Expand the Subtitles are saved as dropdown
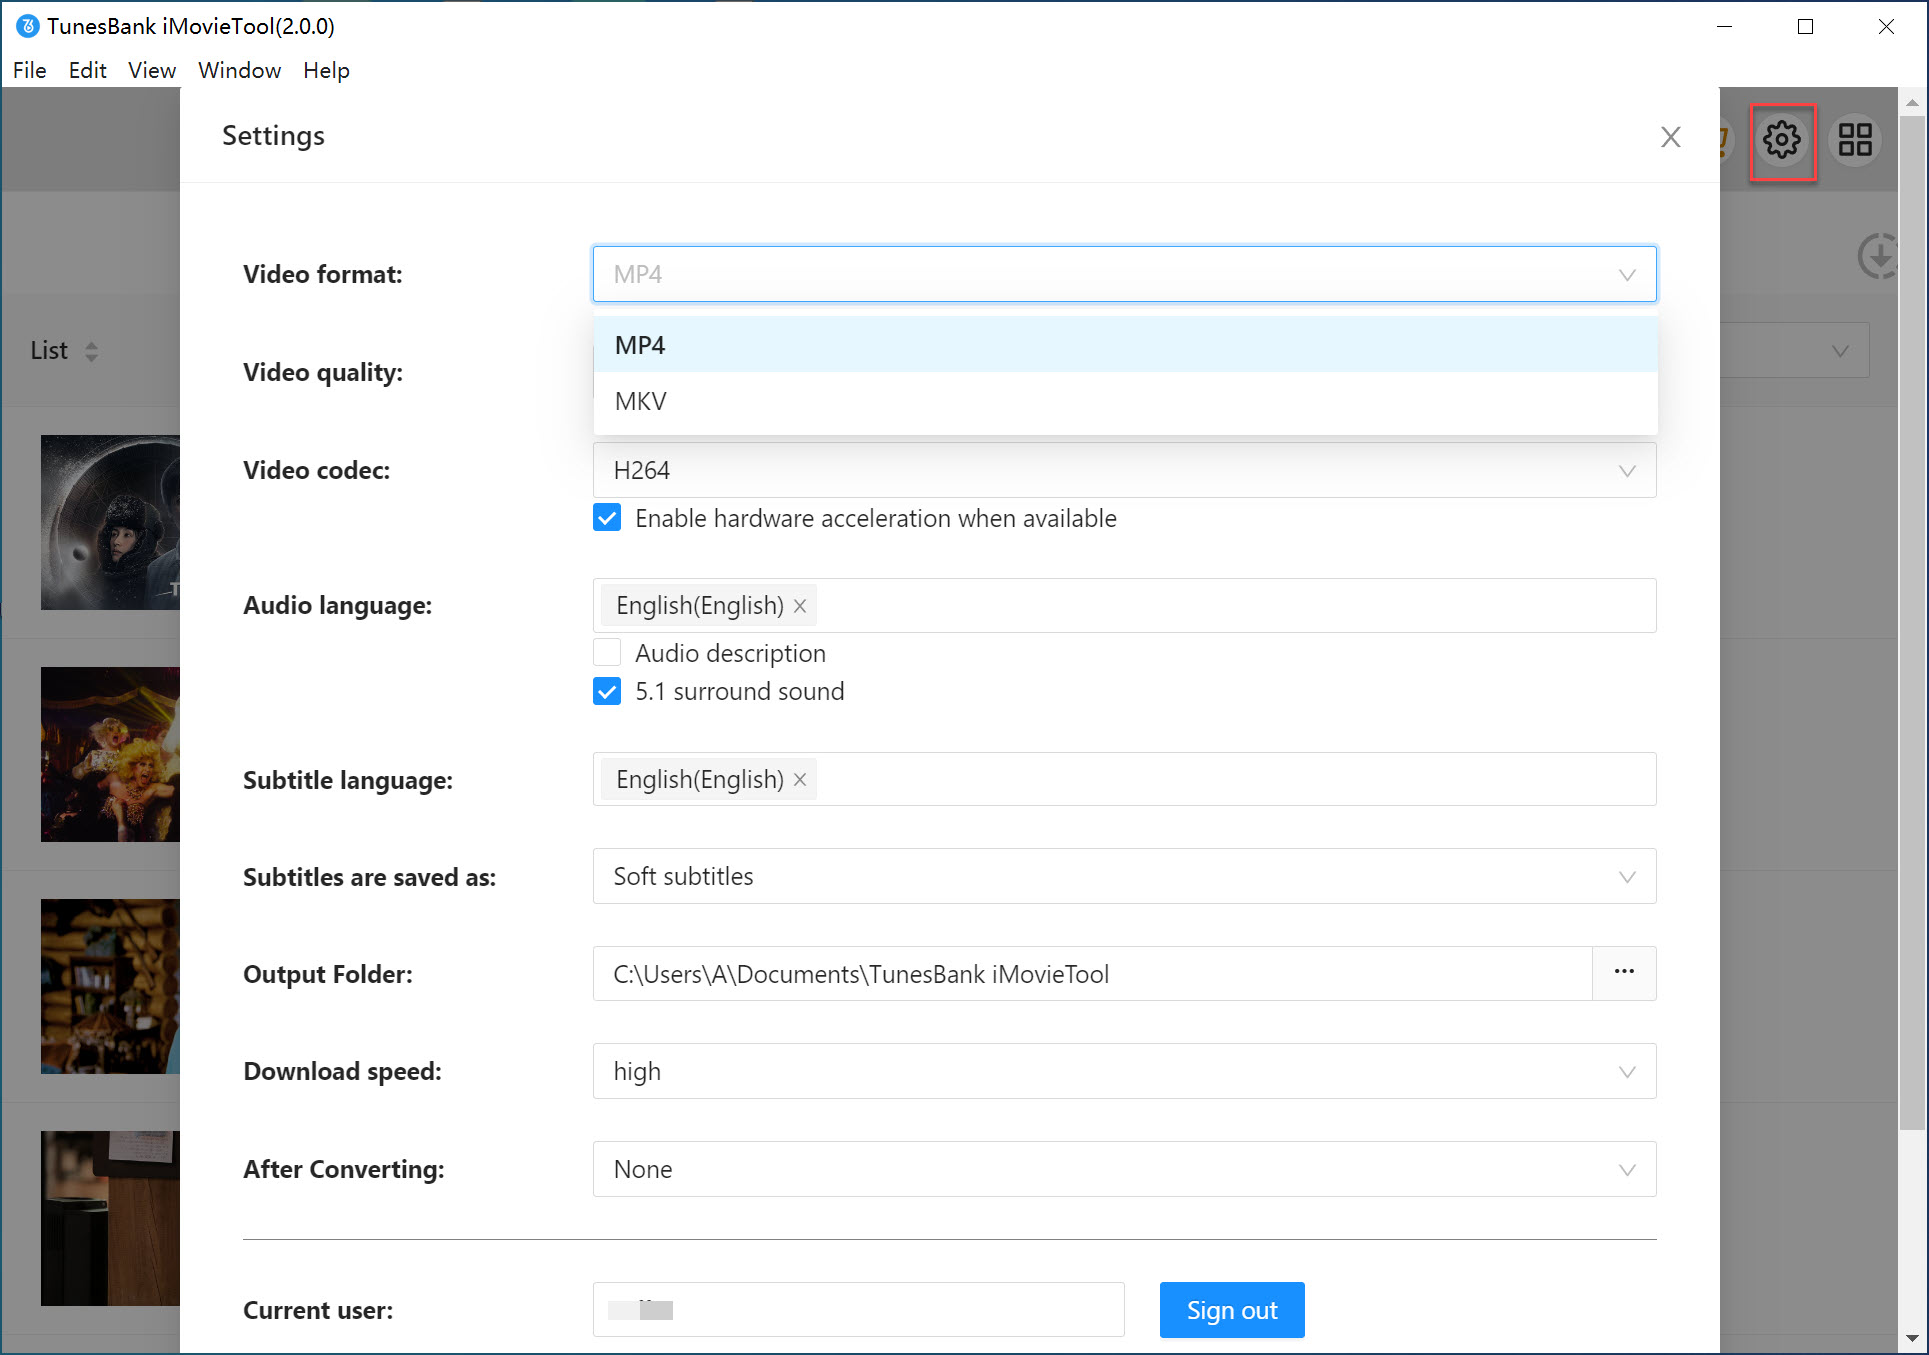Viewport: 1929px width, 1355px height. coord(1624,877)
